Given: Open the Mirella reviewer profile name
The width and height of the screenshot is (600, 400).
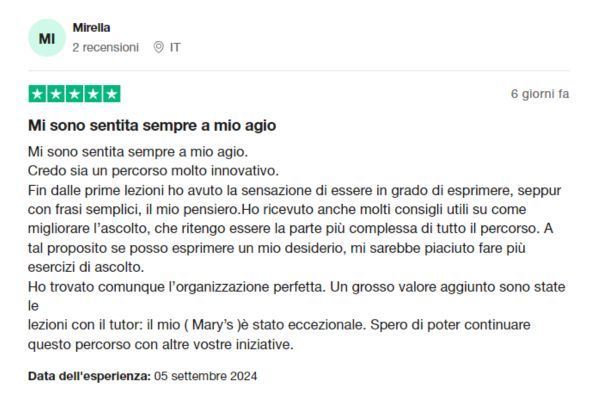Looking at the screenshot, I should pos(91,28).
